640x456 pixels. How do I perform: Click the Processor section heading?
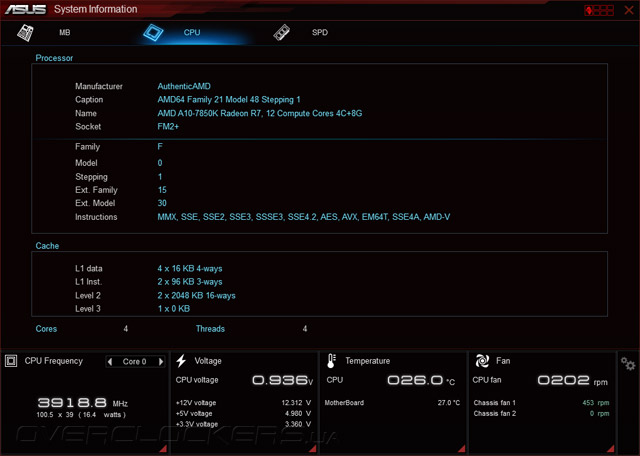[x=54, y=58]
